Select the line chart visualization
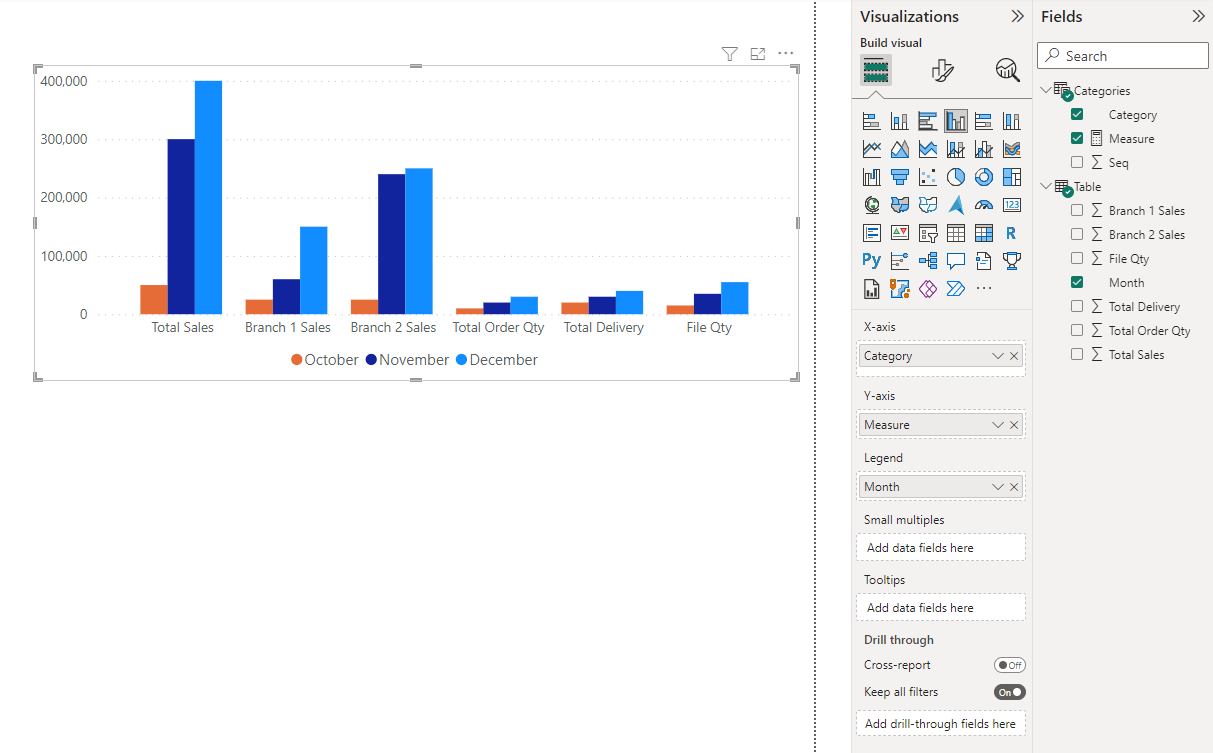Viewport: 1213px width, 753px height. [871, 148]
